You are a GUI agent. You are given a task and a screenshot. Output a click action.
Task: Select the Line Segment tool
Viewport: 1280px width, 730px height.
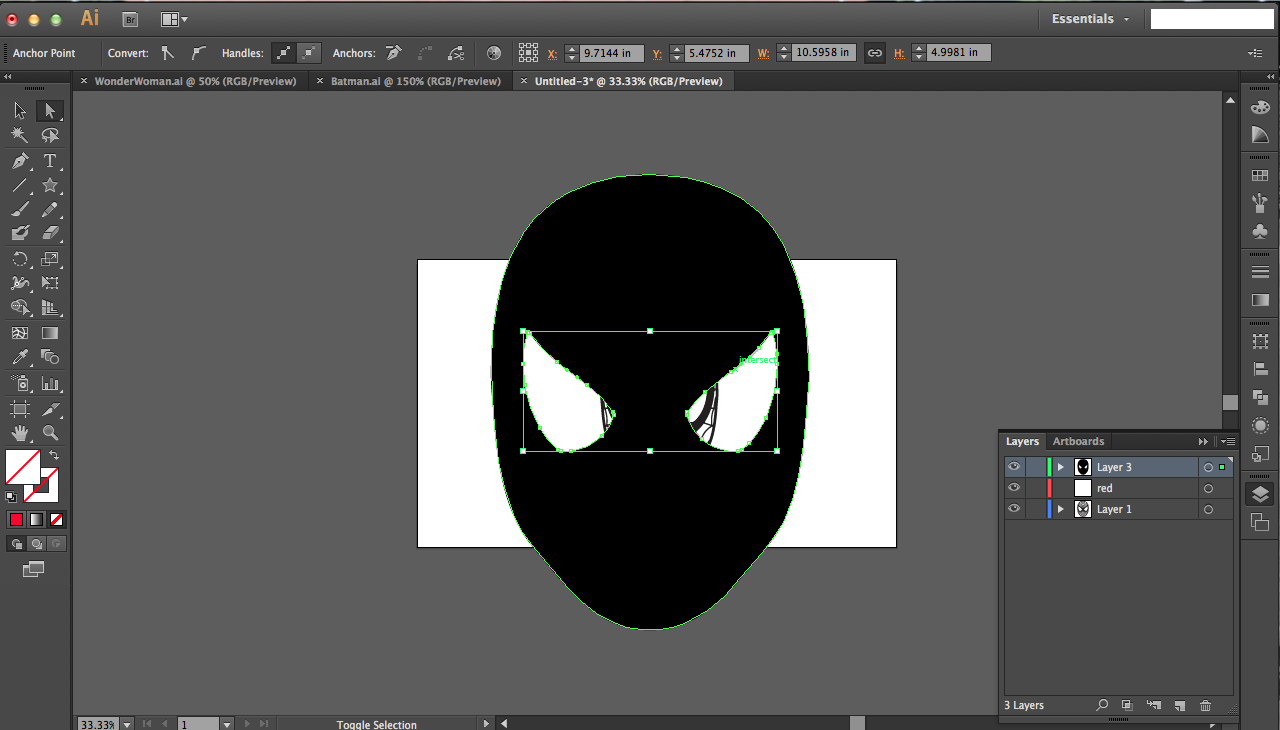click(19, 186)
